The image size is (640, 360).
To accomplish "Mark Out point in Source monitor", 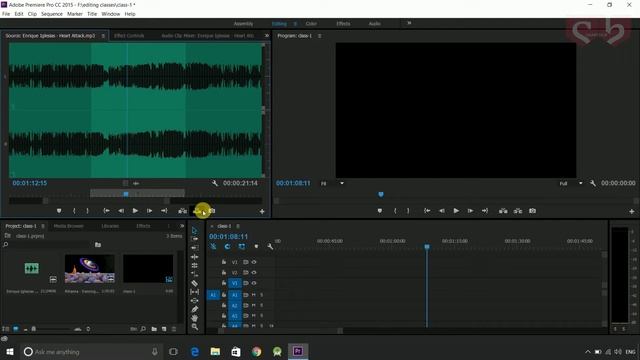I will coord(87,211).
